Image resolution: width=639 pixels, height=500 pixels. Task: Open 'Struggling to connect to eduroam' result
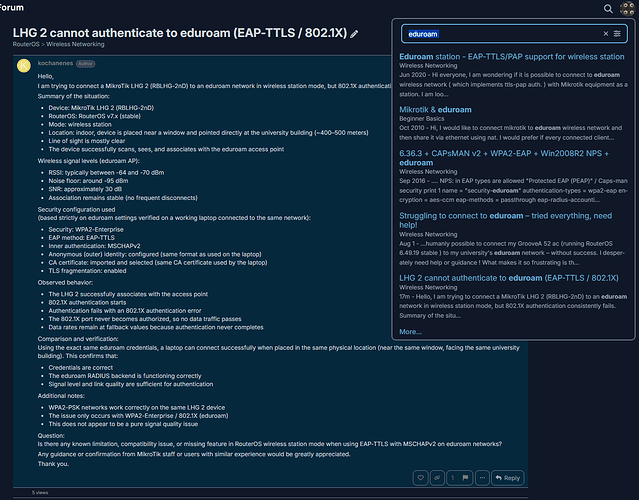coord(505,220)
